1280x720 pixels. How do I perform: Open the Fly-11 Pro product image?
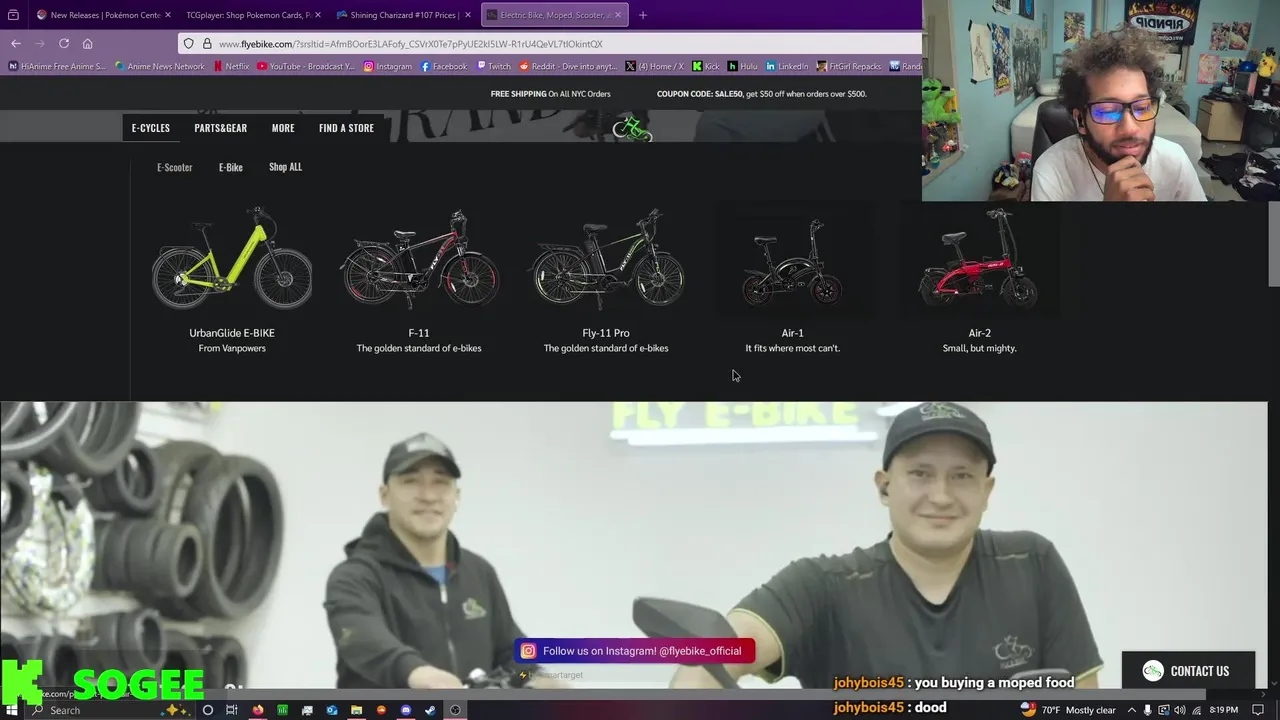click(606, 259)
